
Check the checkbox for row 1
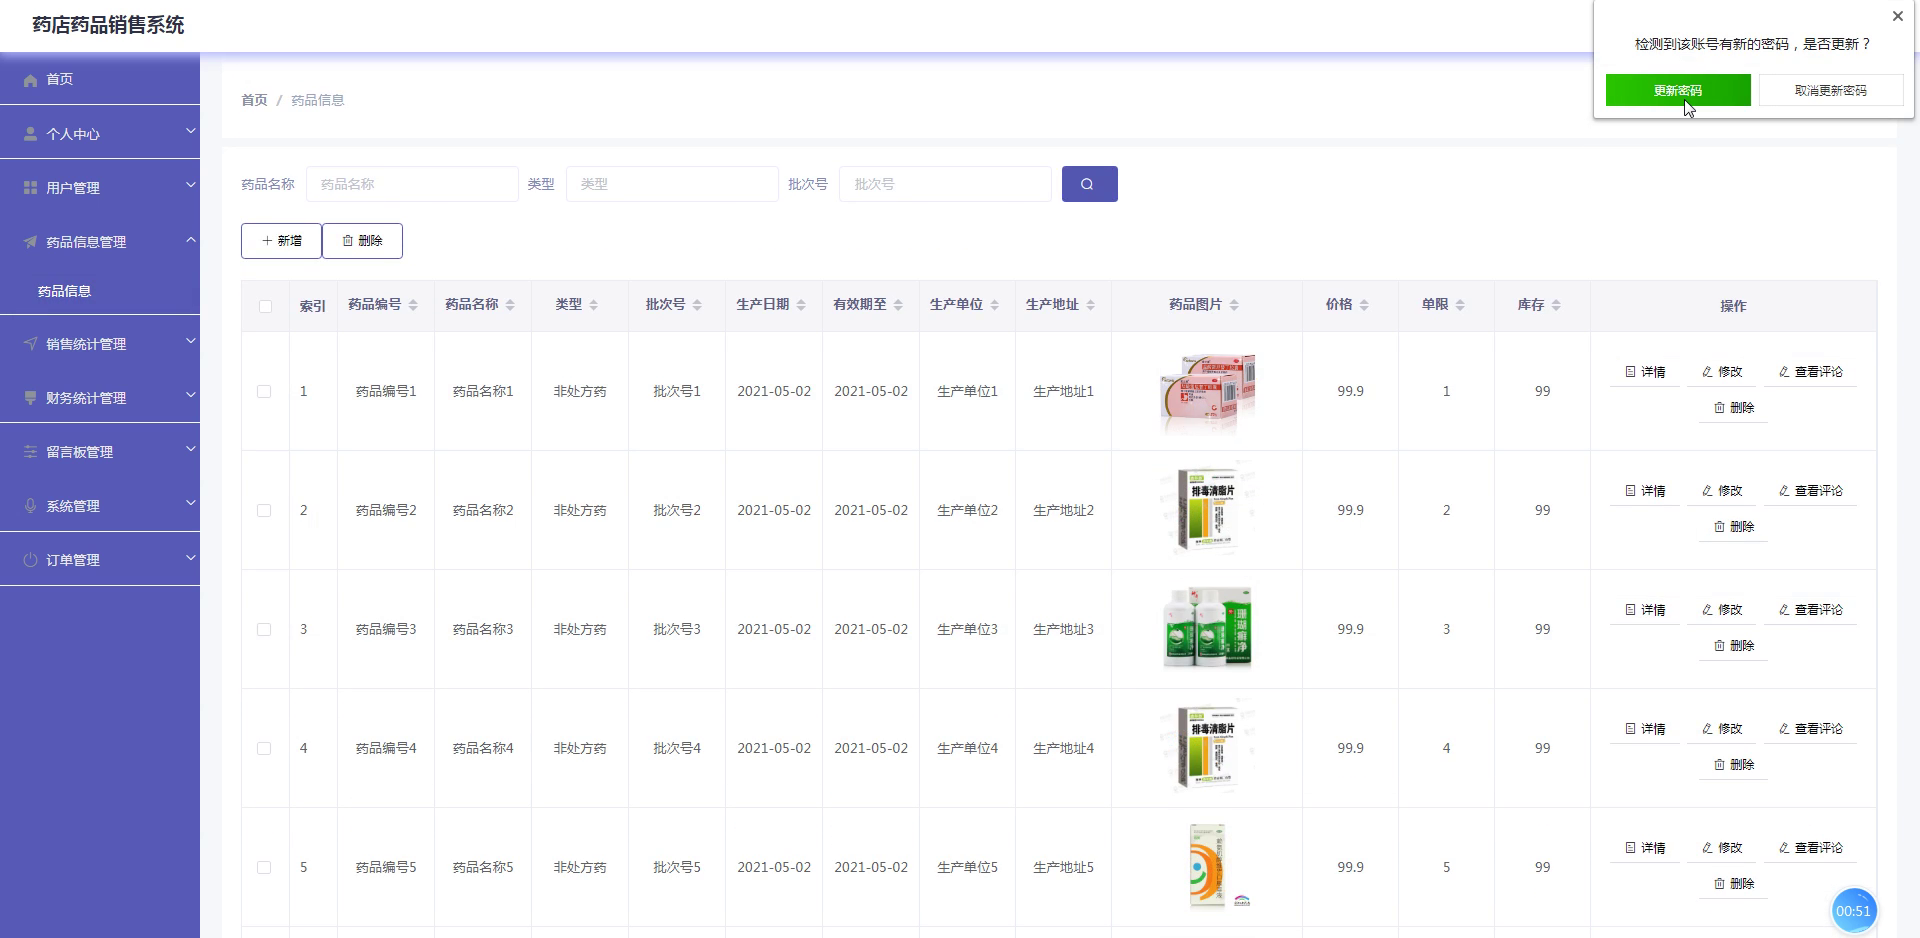264,391
